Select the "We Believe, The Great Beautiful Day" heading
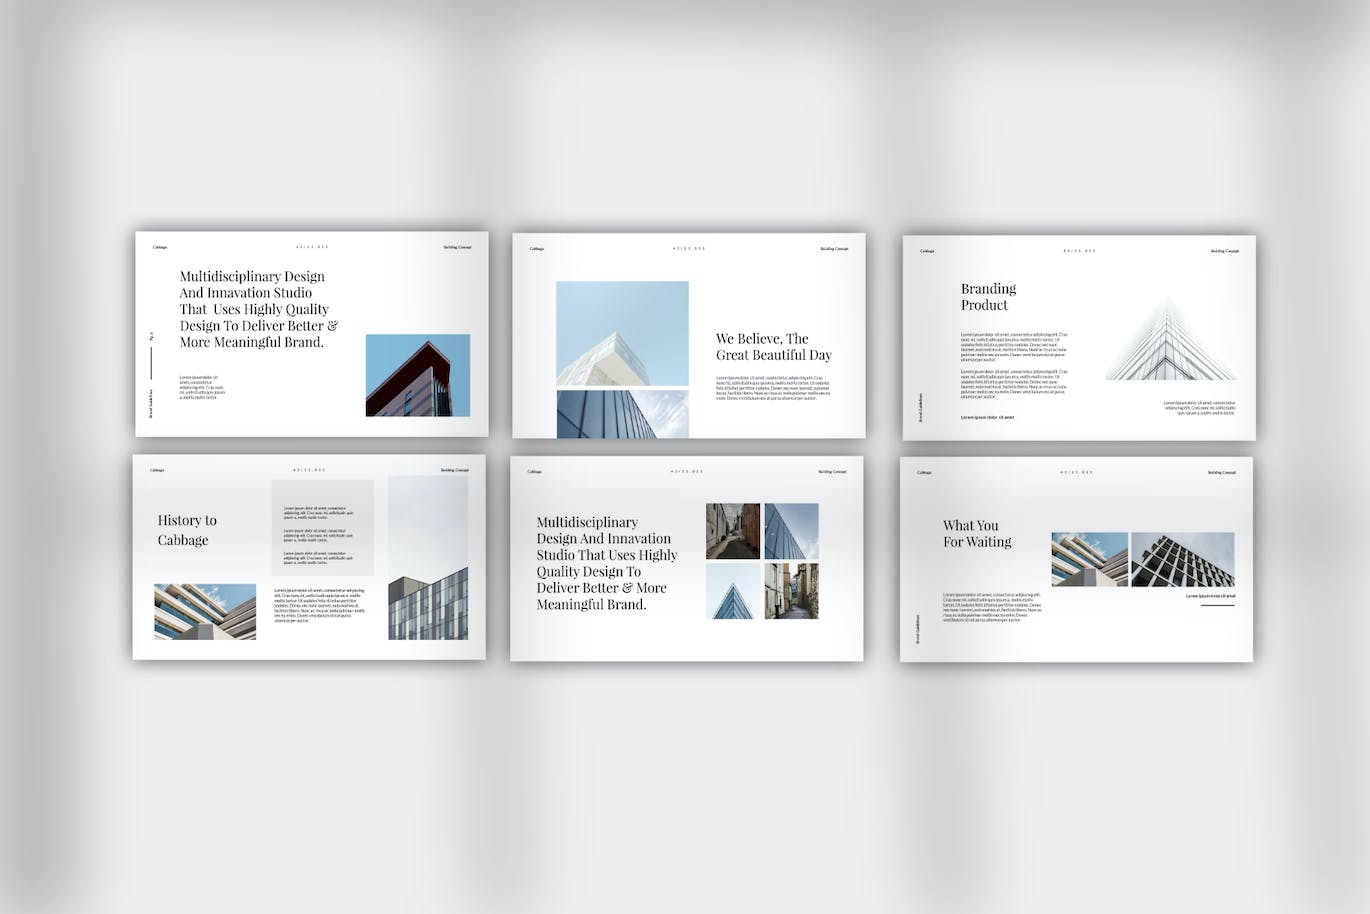The width and height of the screenshot is (1370, 914). pyautogui.click(x=773, y=347)
